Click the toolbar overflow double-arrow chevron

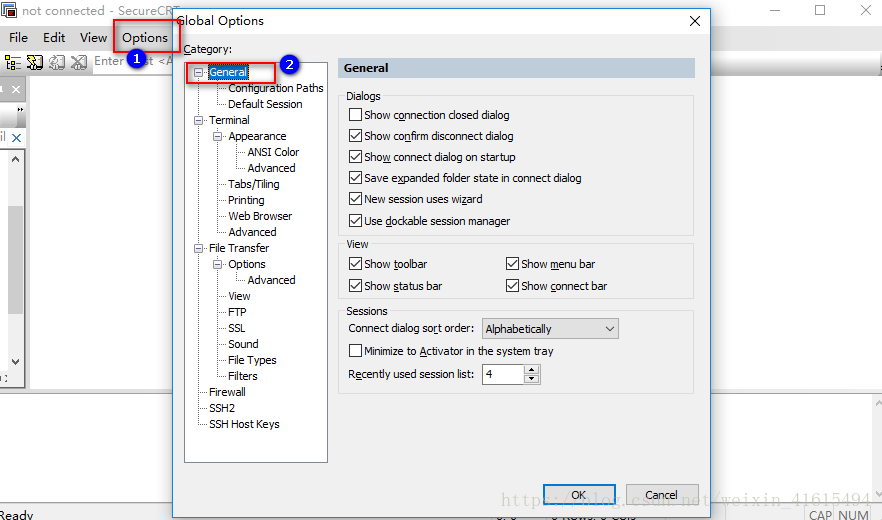20,109
